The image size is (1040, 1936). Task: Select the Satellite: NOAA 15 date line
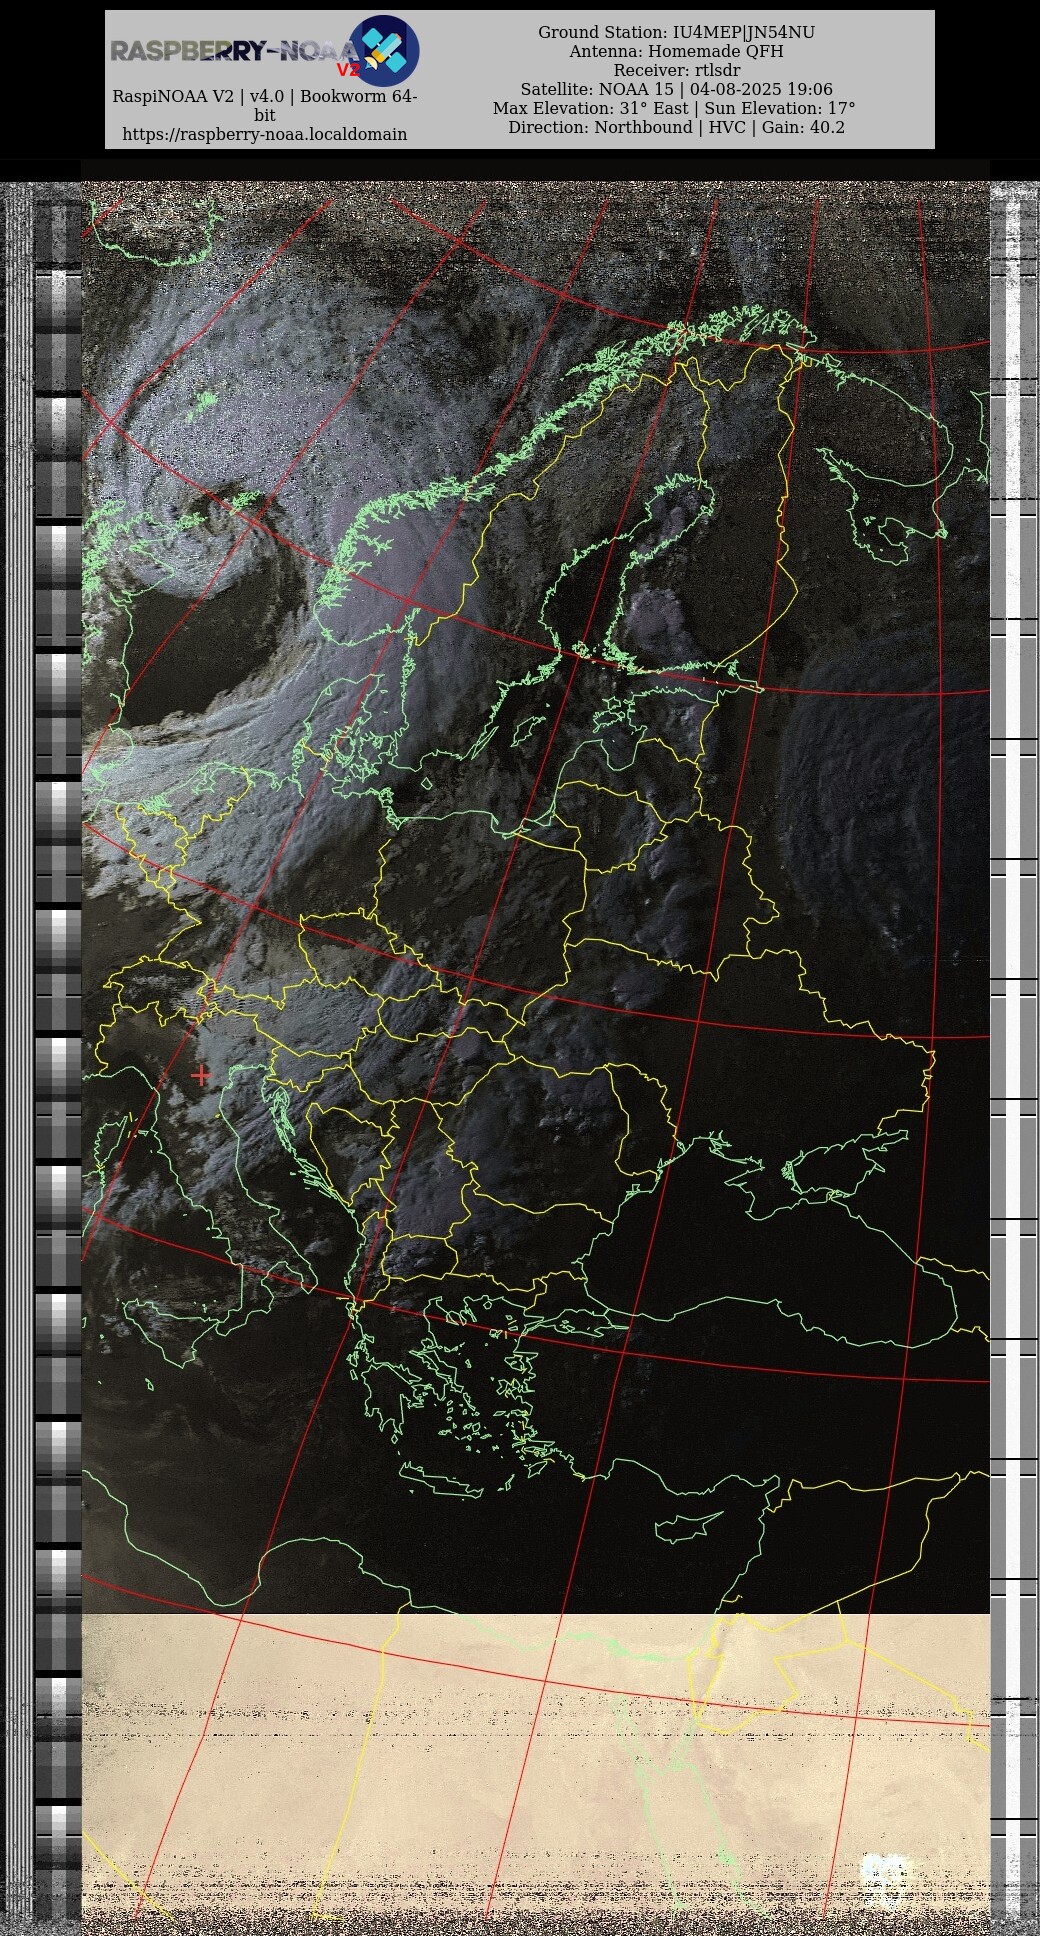point(676,90)
